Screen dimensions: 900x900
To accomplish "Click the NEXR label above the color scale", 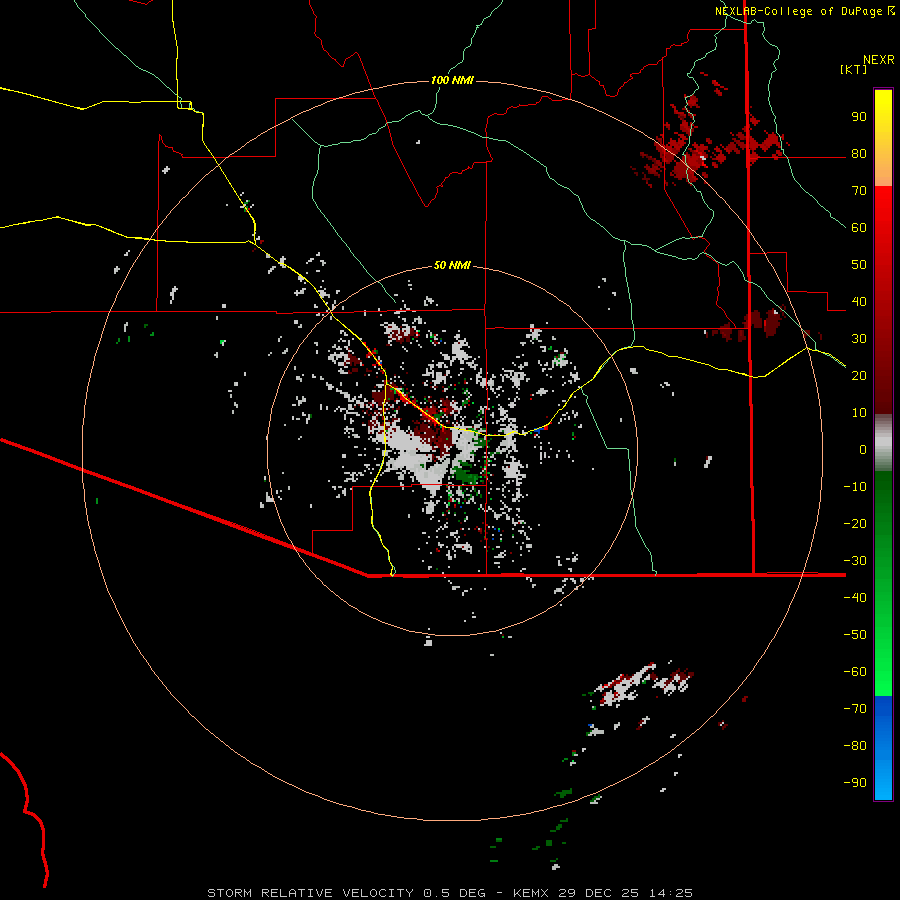I will [x=879, y=60].
